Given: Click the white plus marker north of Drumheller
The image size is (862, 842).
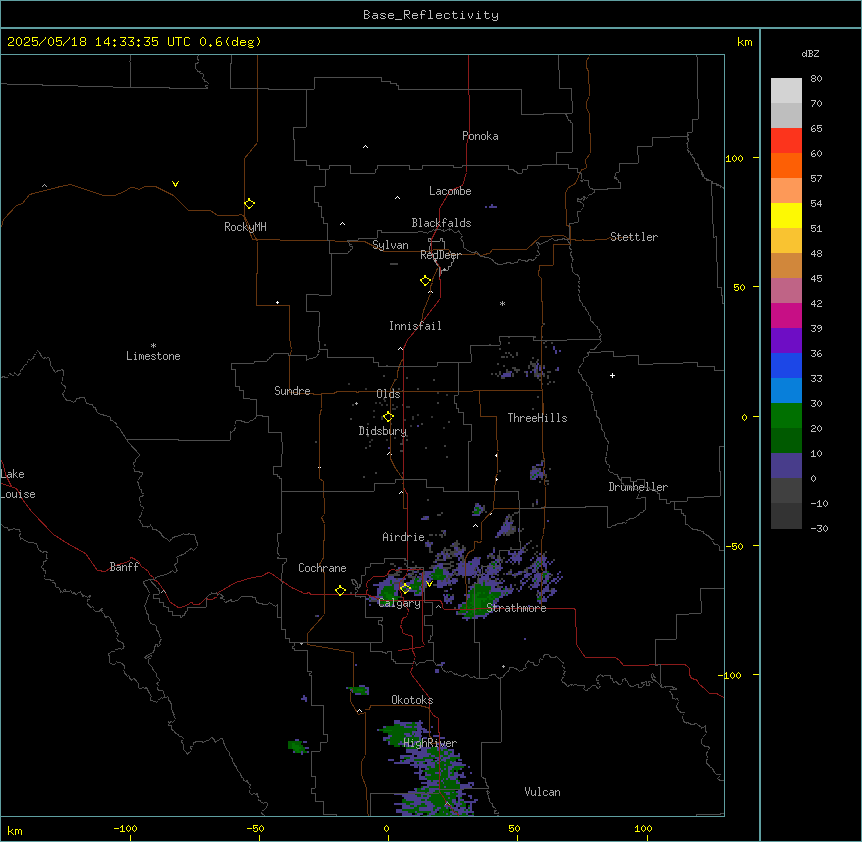Looking at the screenshot, I should click(x=612, y=375).
